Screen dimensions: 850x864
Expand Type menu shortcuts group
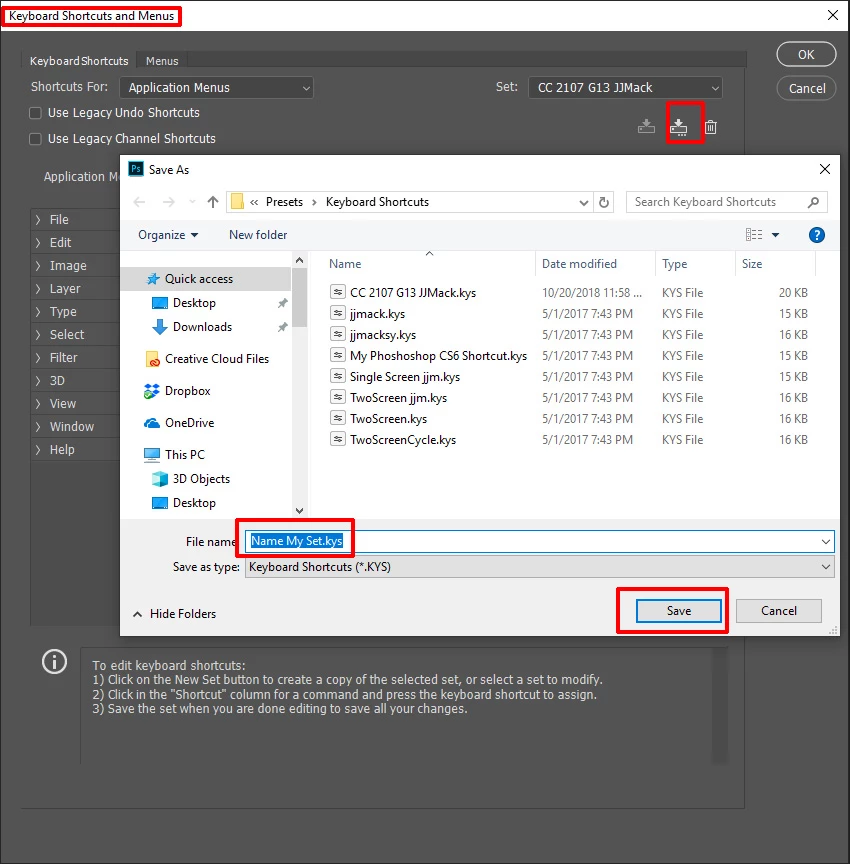pos(38,312)
